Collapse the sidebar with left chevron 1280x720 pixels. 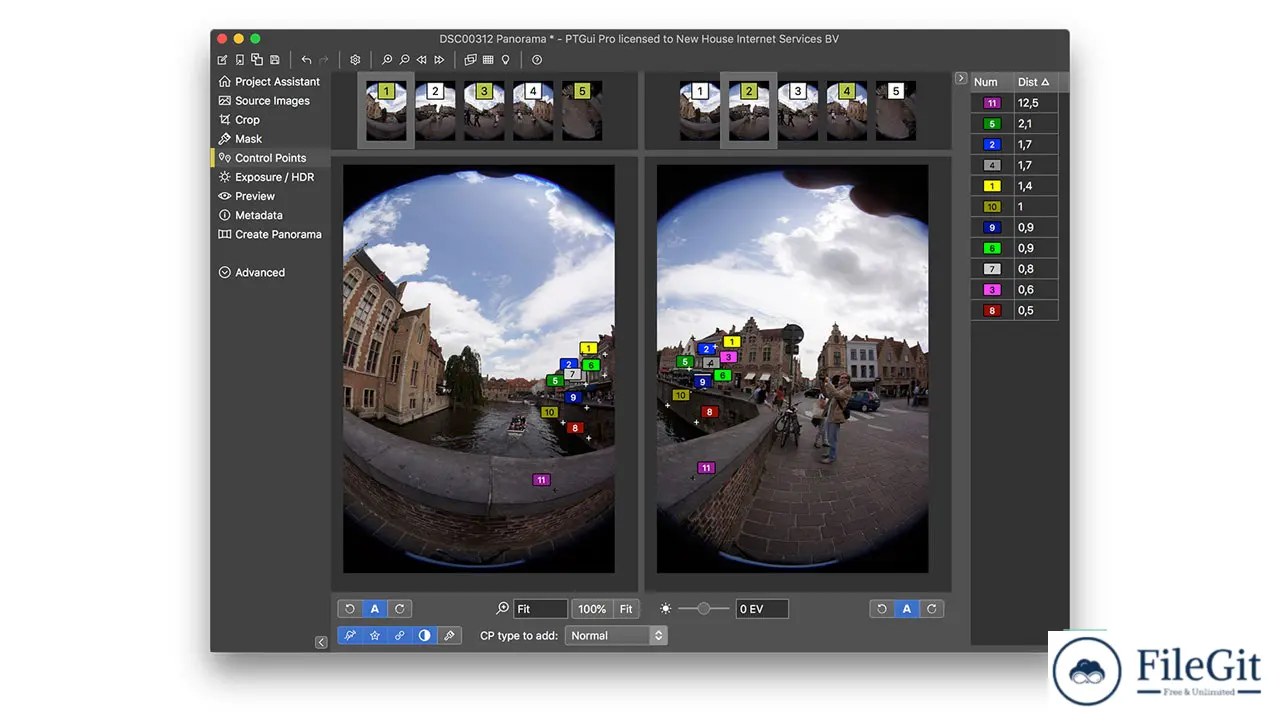(x=321, y=642)
